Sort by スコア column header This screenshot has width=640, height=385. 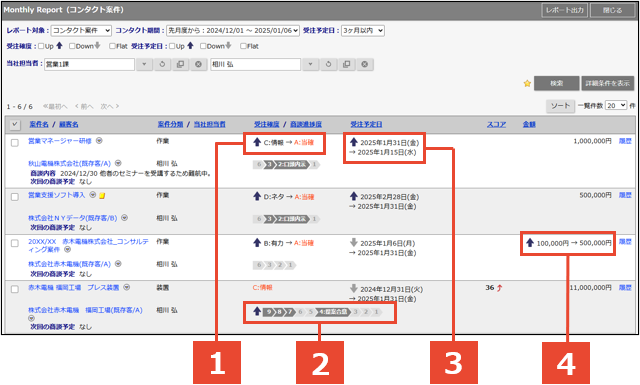click(x=496, y=124)
